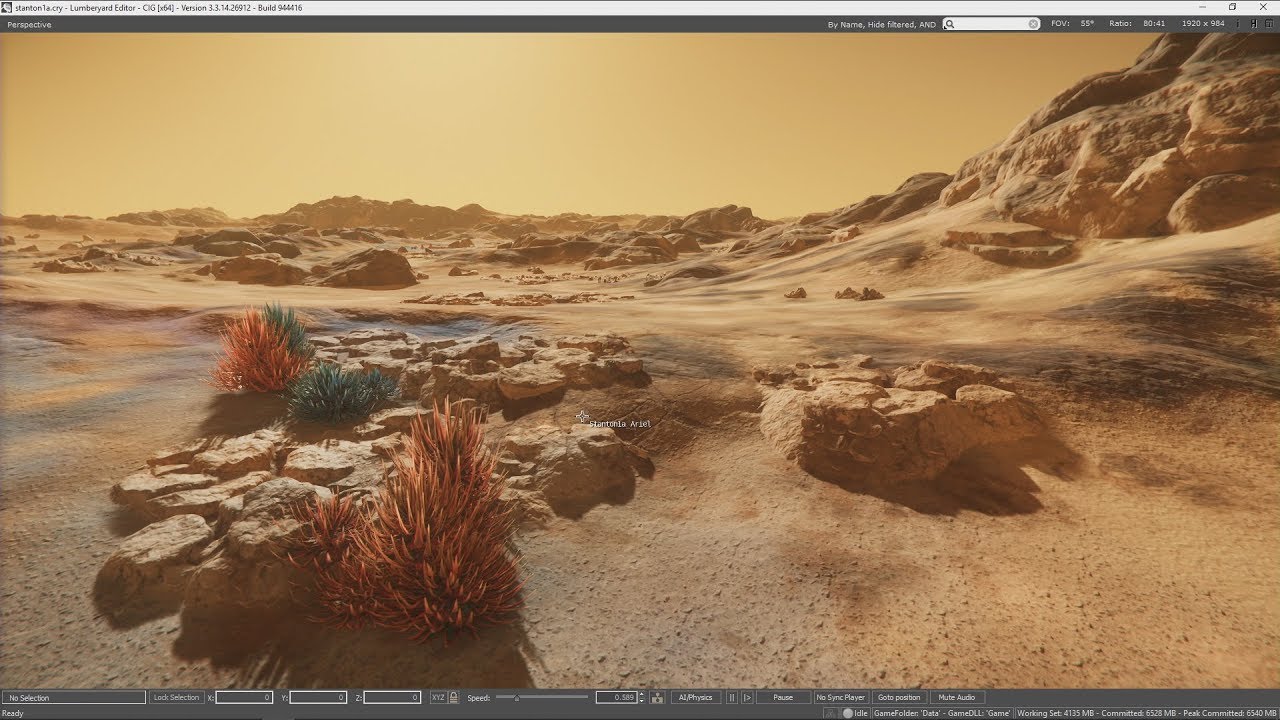
Task: Open the FOV 55° setting
Action: pyautogui.click(x=1072, y=24)
